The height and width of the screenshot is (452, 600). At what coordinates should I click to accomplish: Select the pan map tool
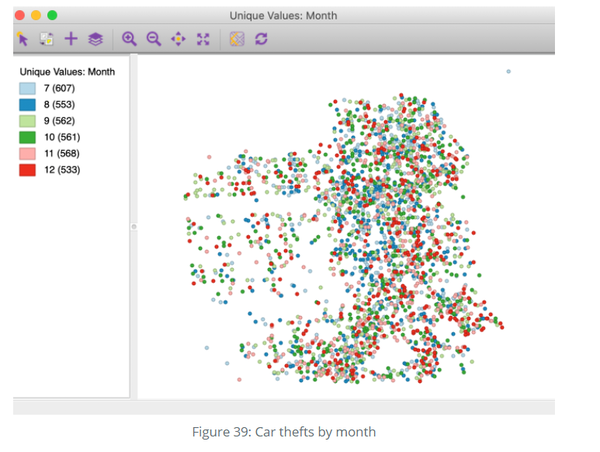178,39
